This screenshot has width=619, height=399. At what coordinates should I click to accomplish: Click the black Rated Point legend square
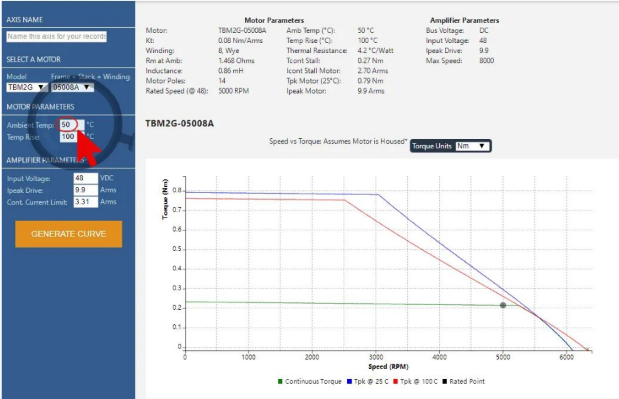pos(445,381)
